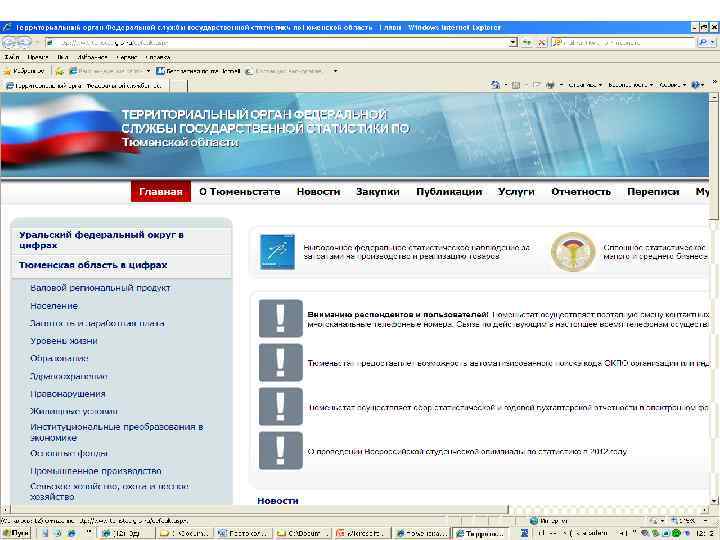Click exclamation icon beside OKPO code notice
This screenshot has width=720, height=540.
281,363
